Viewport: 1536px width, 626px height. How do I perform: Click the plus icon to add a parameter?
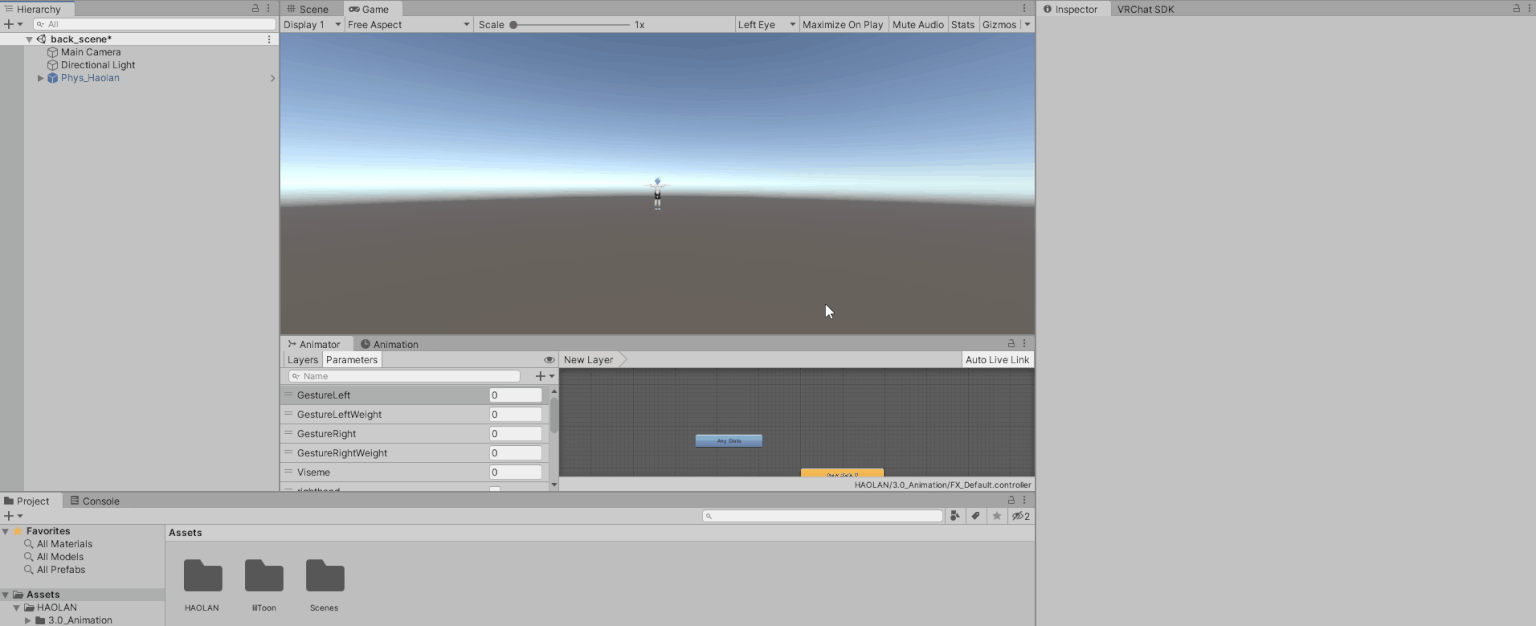537,375
